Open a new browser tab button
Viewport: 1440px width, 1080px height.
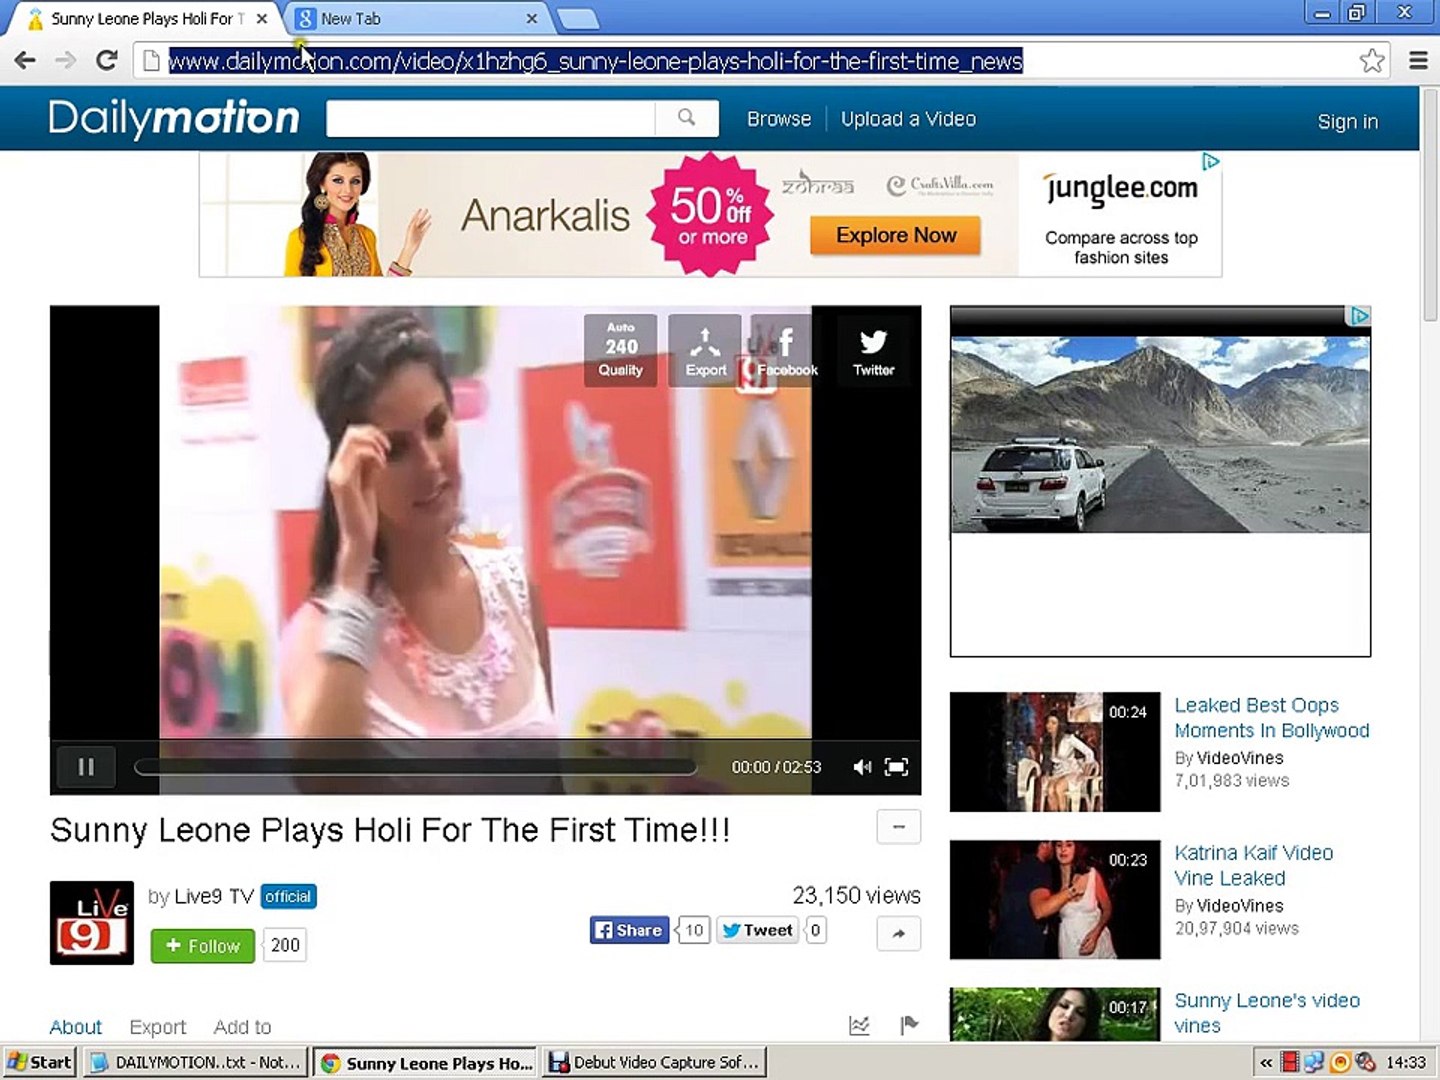[578, 19]
